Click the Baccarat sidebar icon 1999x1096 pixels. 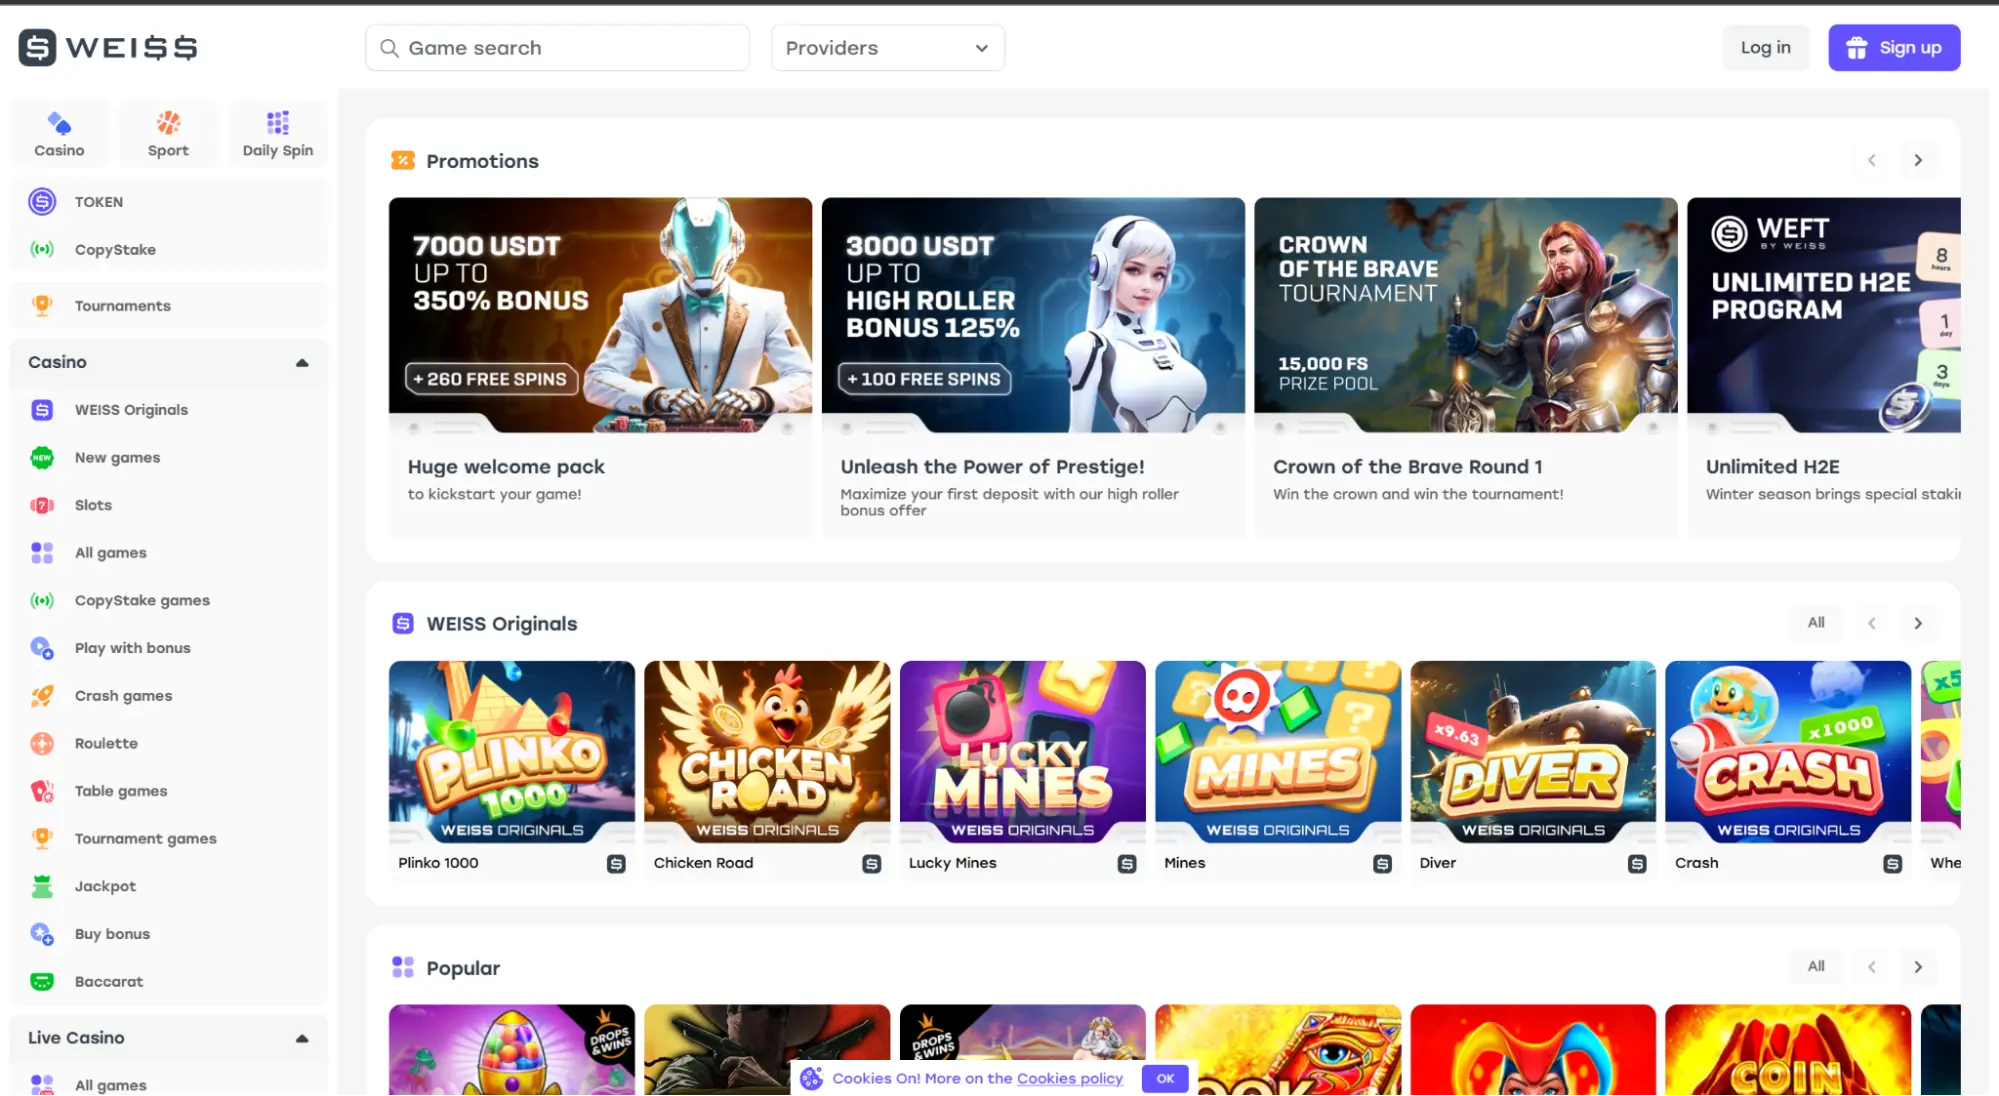[42, 982]
